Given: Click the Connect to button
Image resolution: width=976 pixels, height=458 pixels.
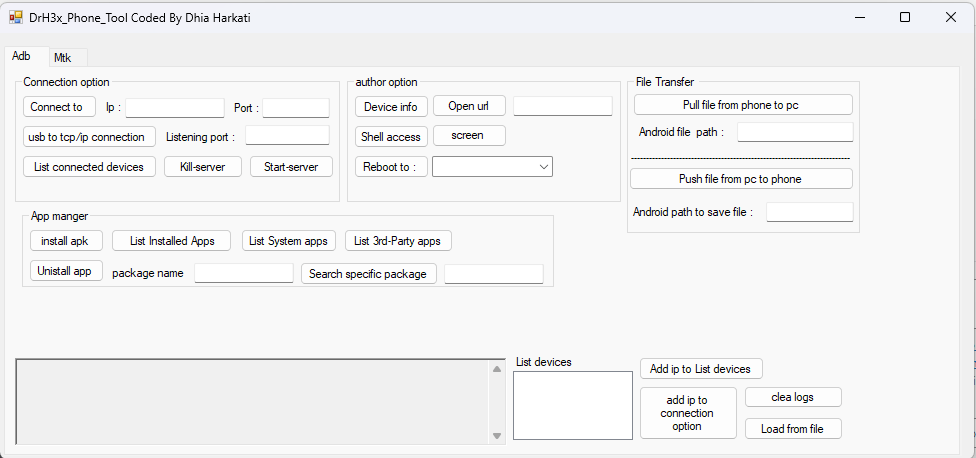Looking at the screenshot, I should [x=60, y=107].
